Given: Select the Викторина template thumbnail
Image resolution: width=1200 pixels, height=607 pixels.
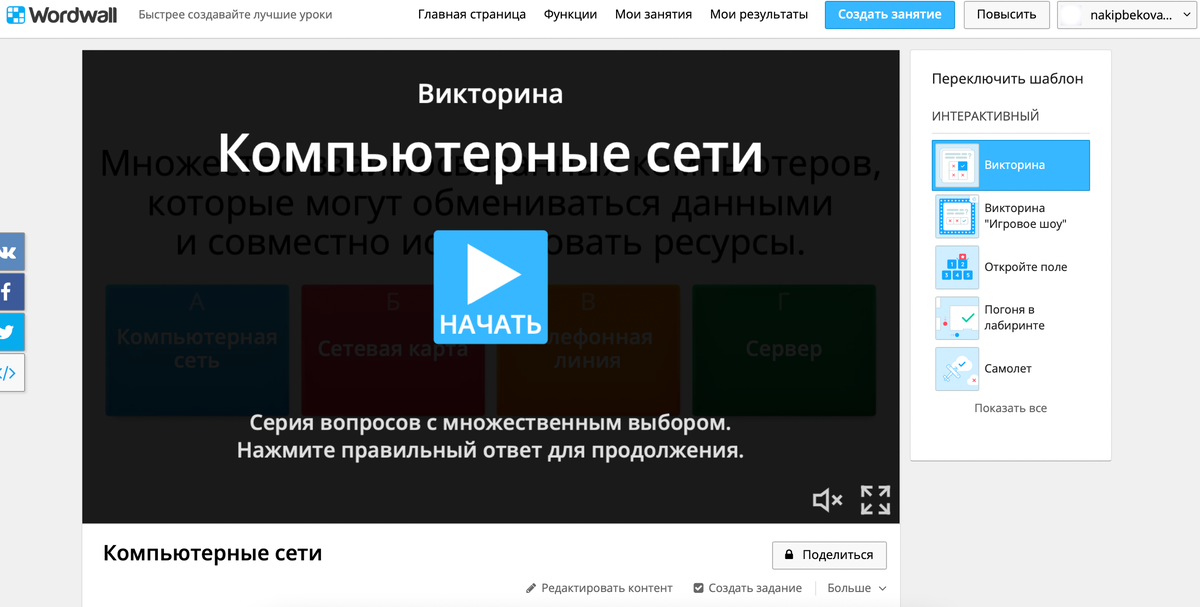Looking at the screenshot, I should [957, 165].
